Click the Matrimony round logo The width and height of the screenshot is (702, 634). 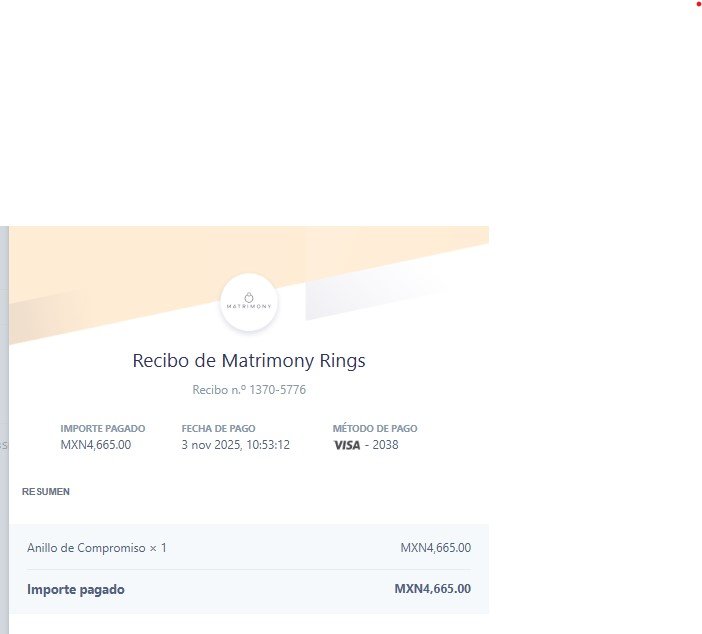(x=249, y=301)
